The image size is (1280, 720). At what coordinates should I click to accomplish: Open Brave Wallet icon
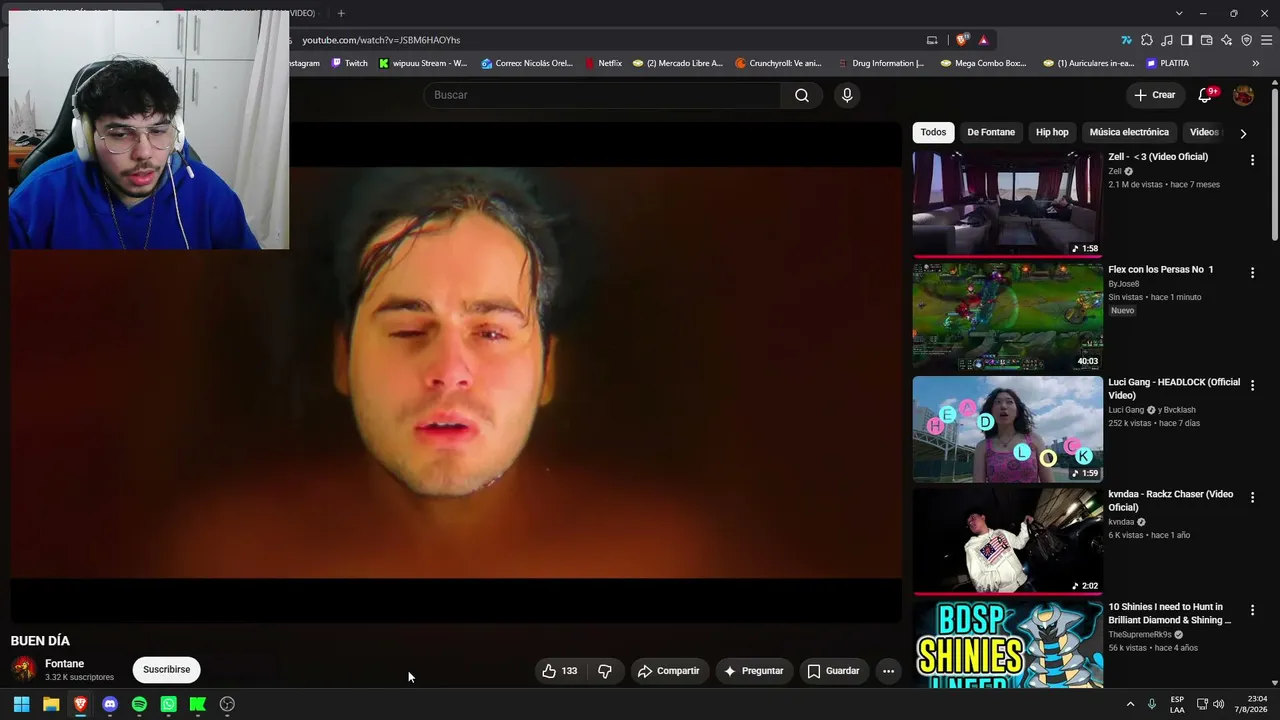(x=1206, y=40)
